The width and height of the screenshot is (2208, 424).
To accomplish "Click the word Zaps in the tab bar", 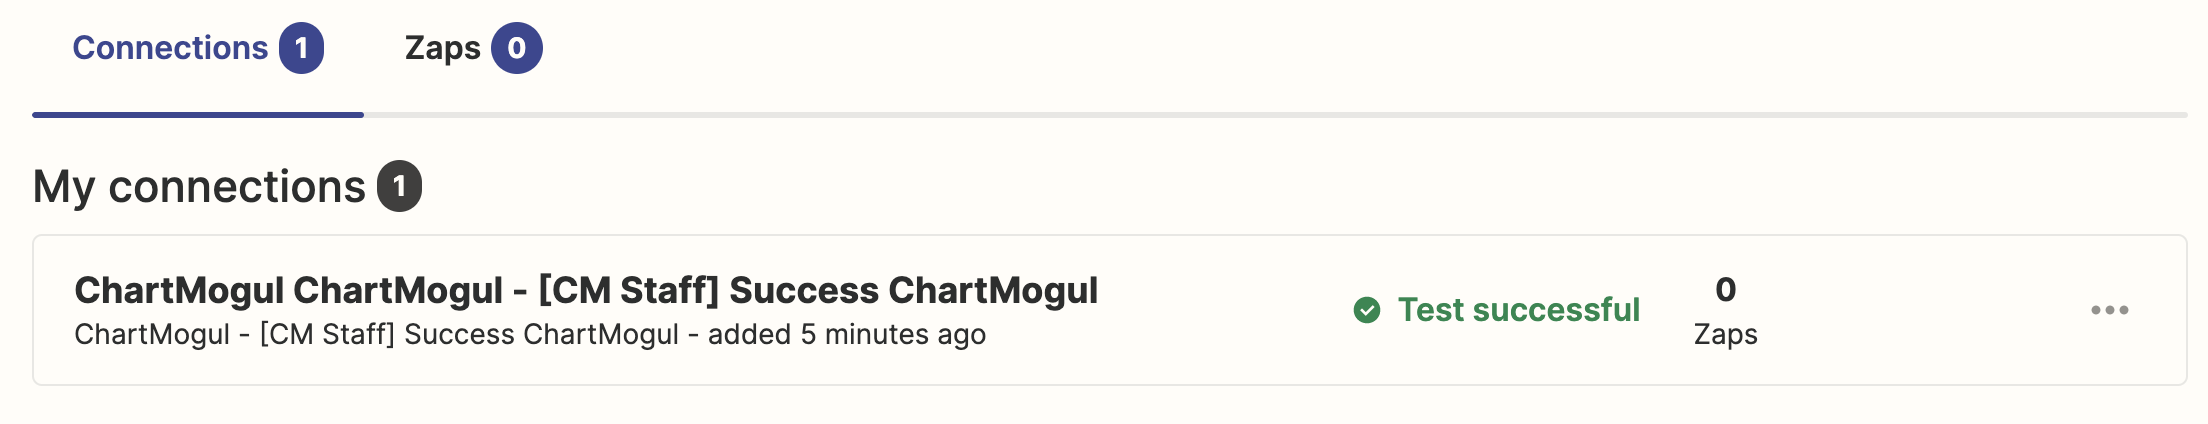I will click(443, 49).
